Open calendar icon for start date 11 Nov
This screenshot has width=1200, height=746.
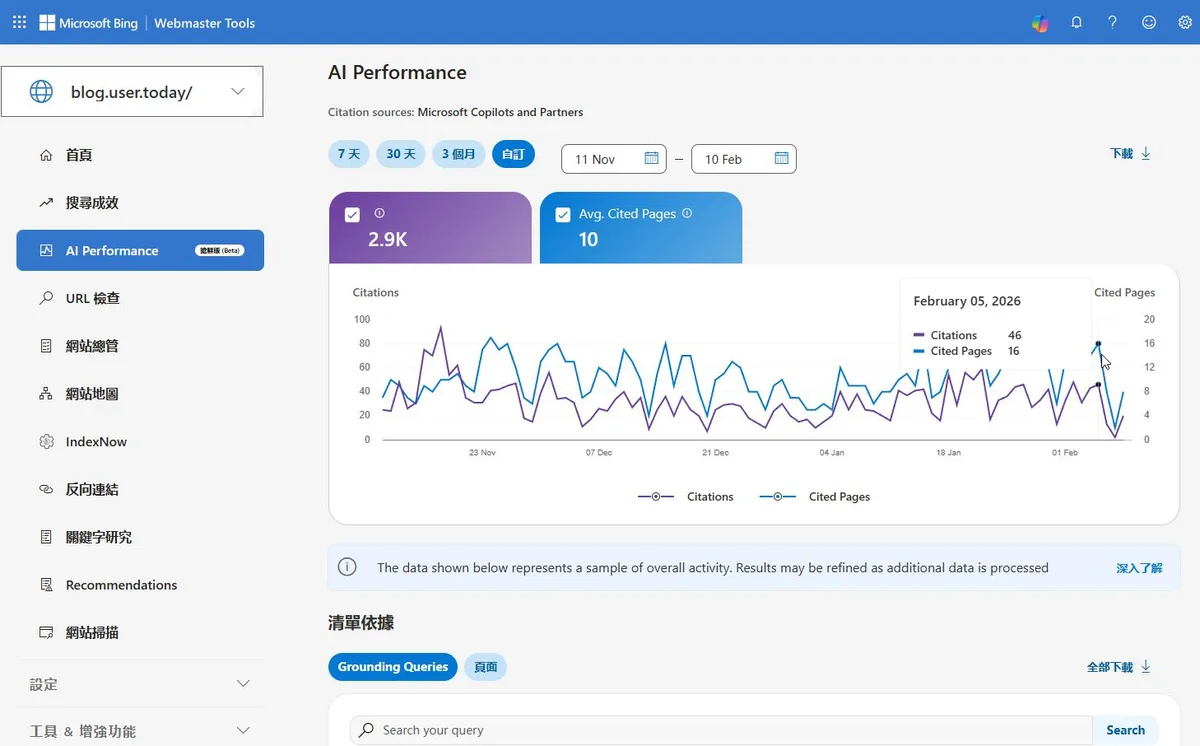tap(651, 159)
